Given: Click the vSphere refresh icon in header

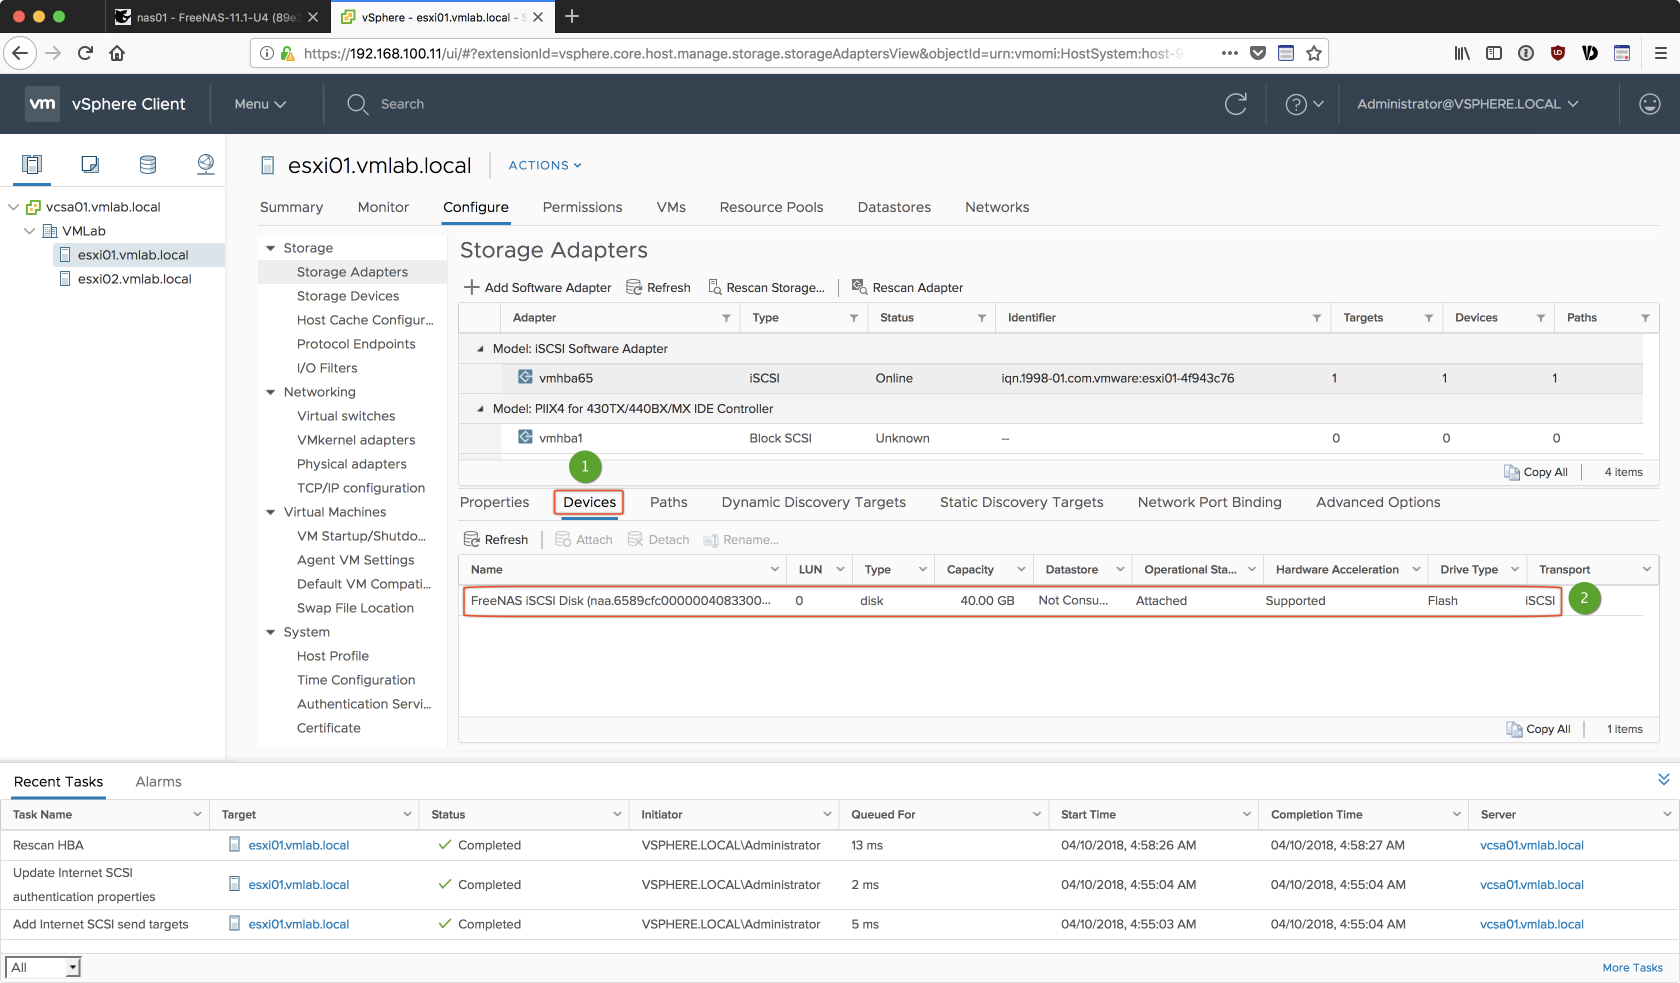Looking at the screenshot, I should 1236,104.
